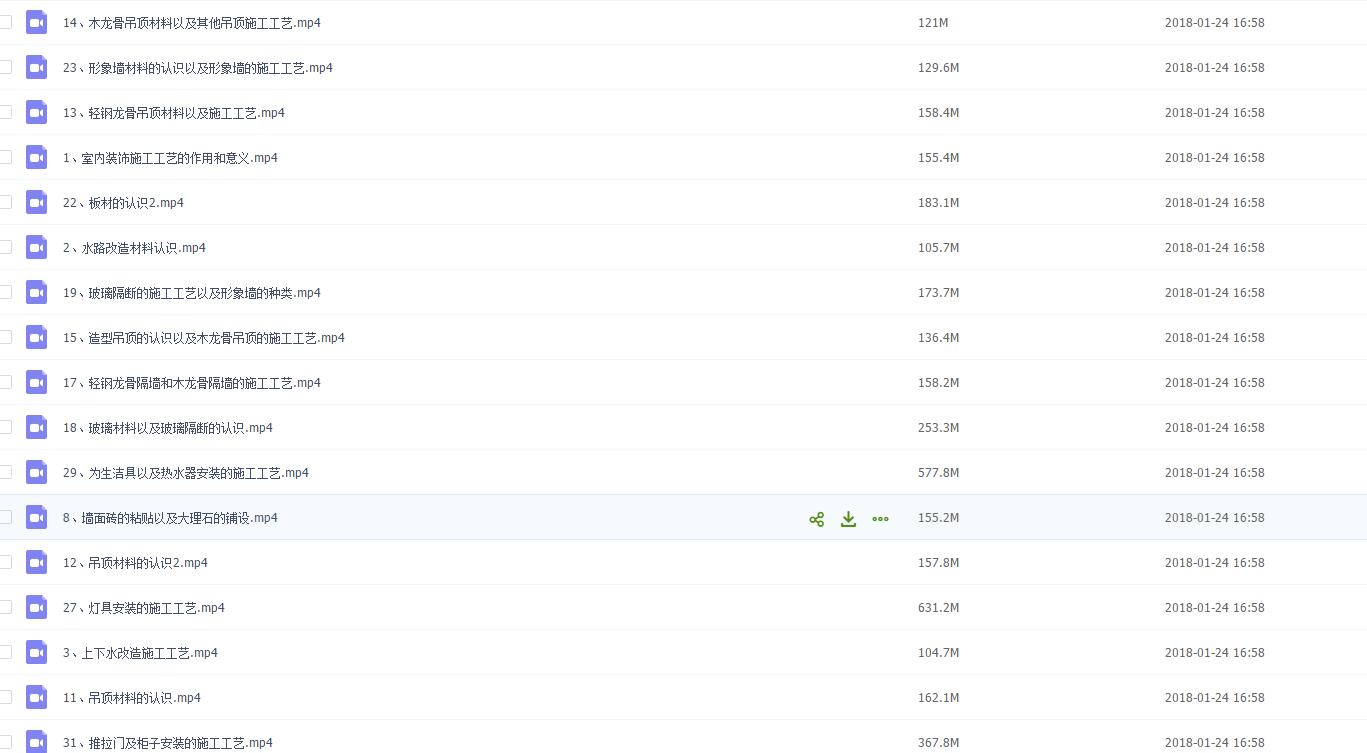1367x753 pixels.
Task: Click the date in the 173.7M row
Action: (x=1215, y=292)
